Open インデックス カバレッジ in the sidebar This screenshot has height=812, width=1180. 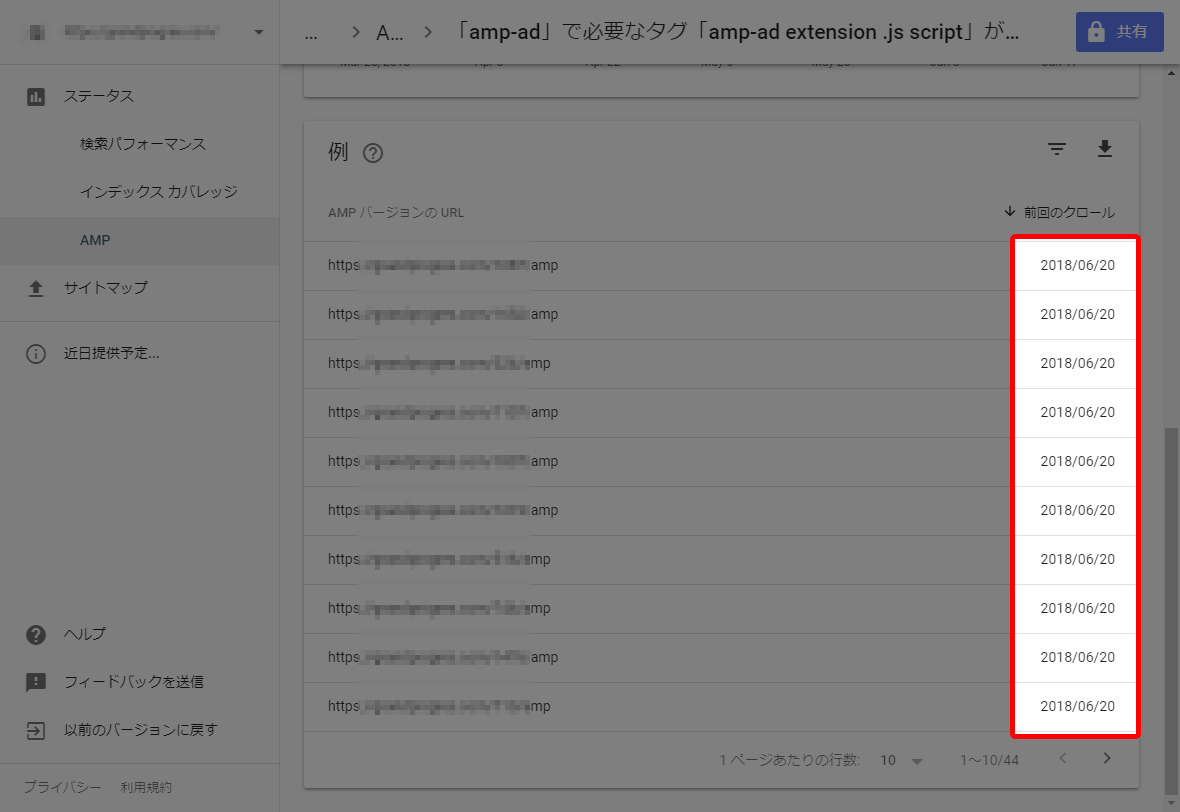158,192
